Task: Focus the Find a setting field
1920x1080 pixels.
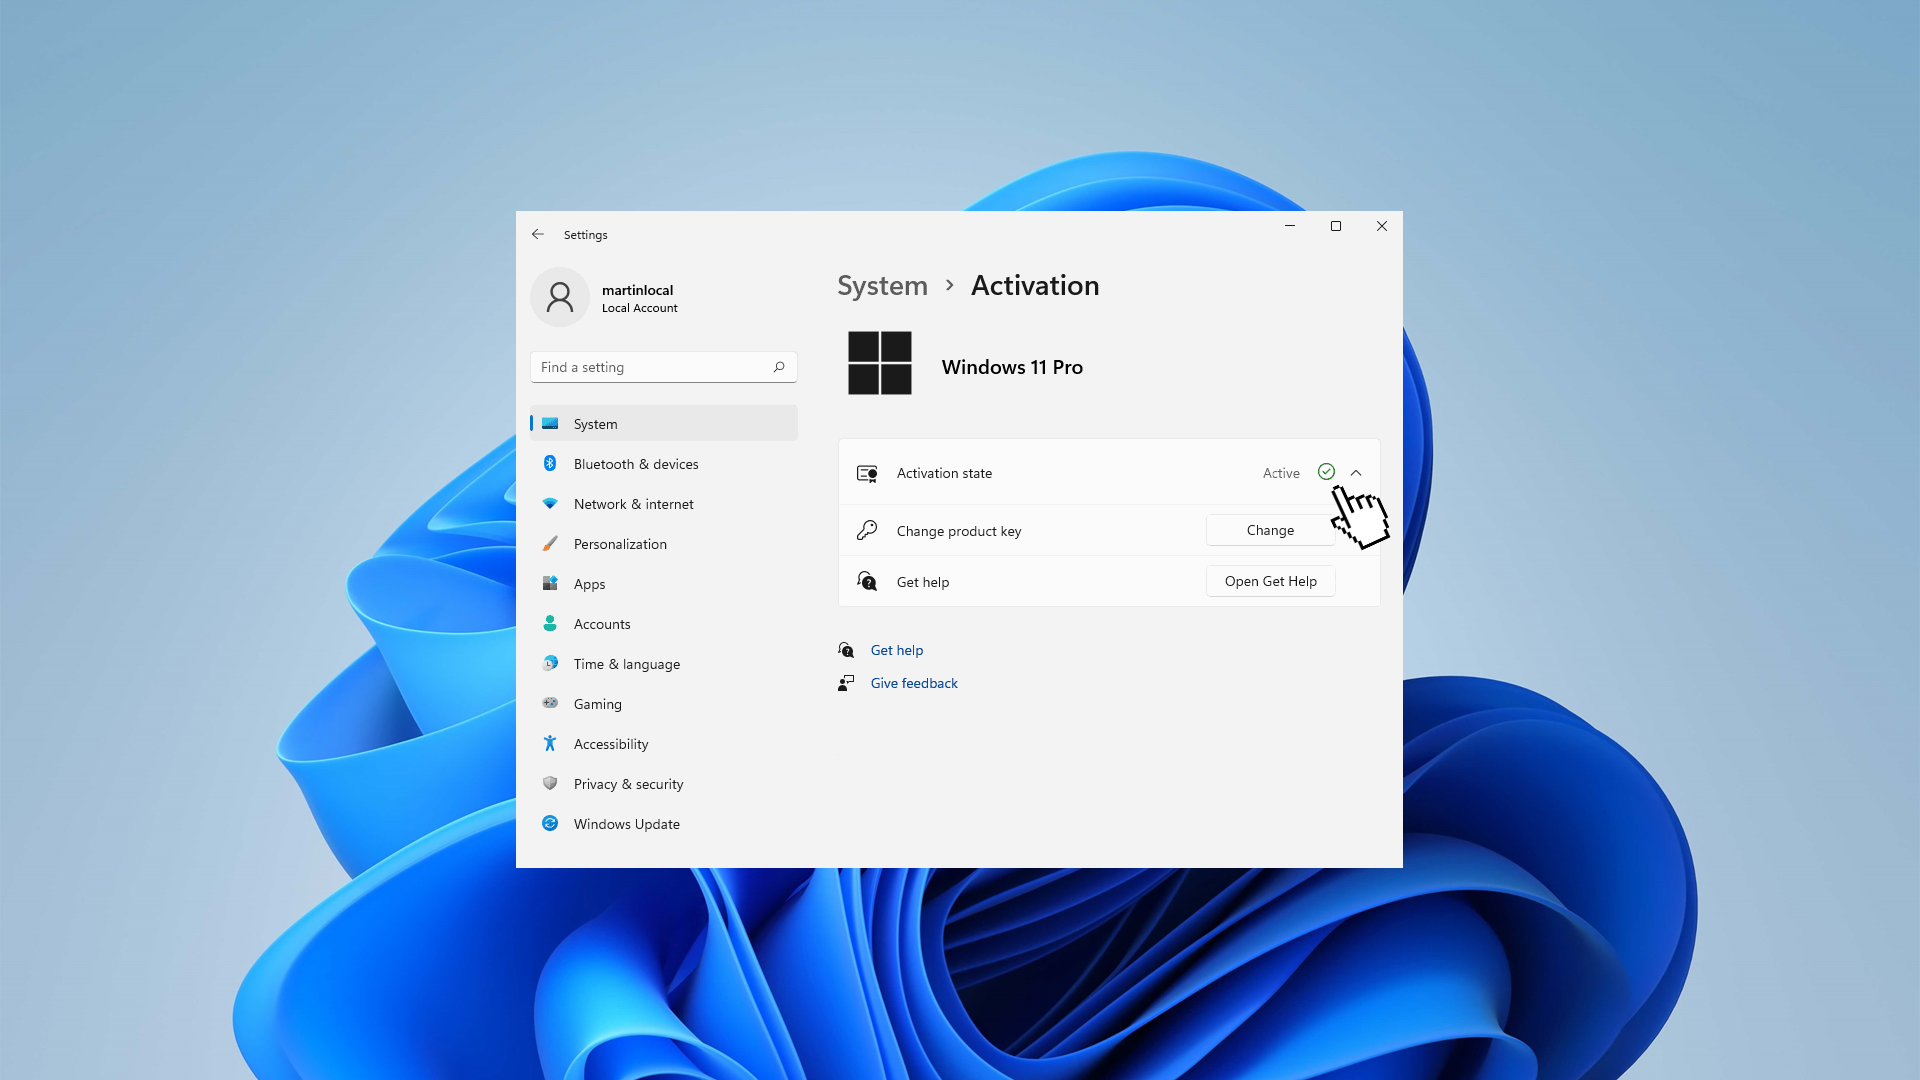Action: click(655, 367)
